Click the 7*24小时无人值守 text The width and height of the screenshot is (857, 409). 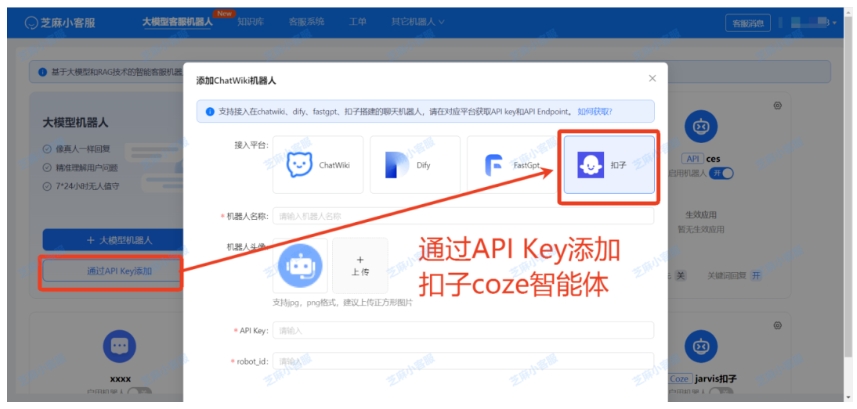87,186
